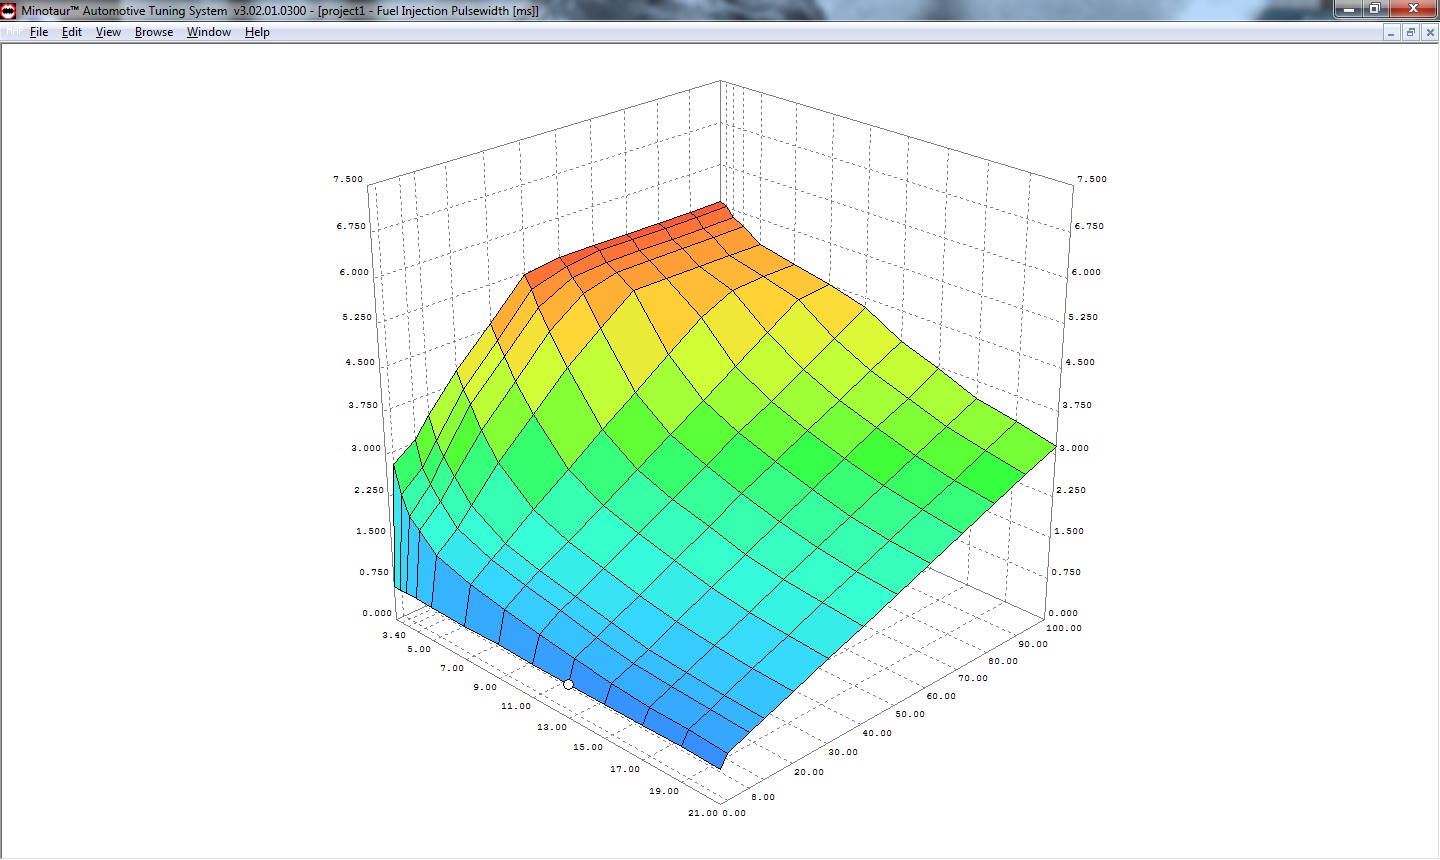1440x860 pixels.
Task: Click the Minotaur application icon in title bar
Action: 9,10
